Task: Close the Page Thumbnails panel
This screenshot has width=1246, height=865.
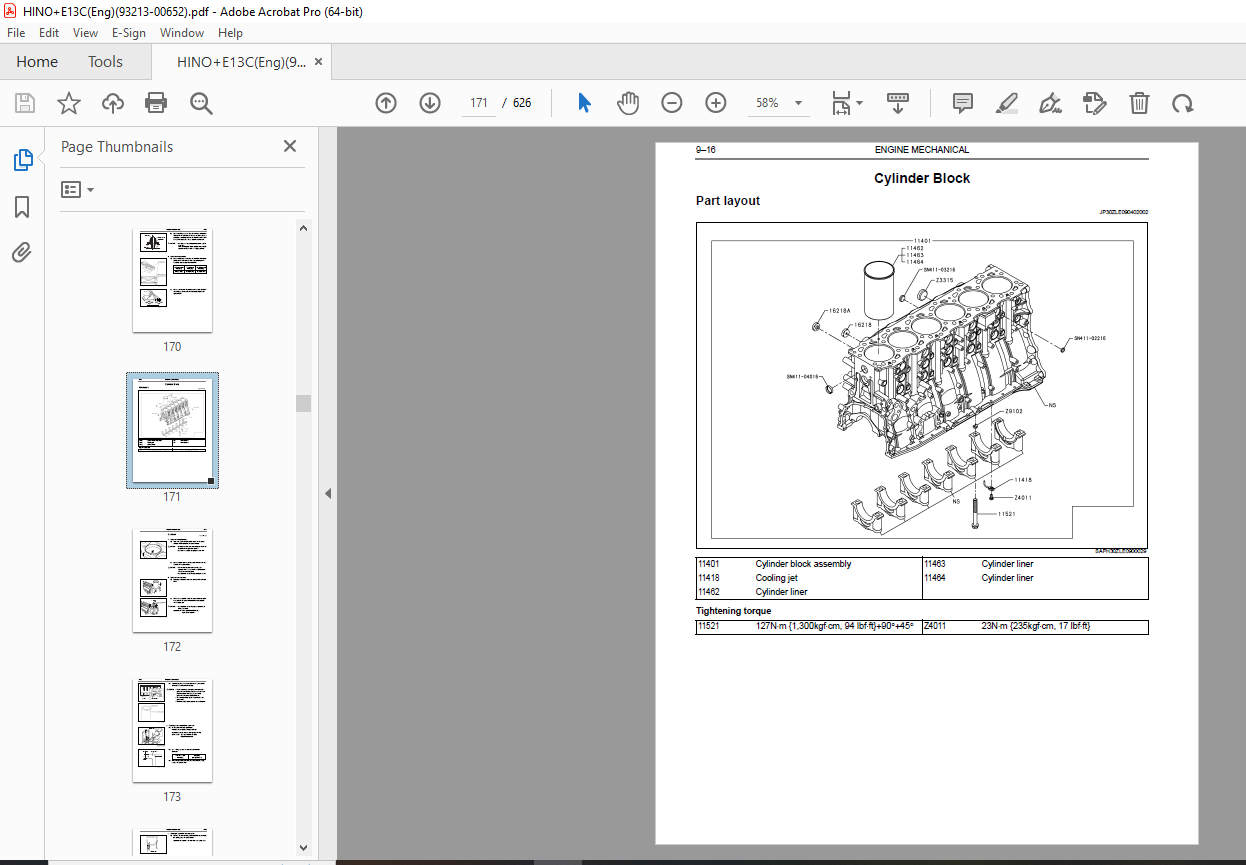Action: [290, 146]
